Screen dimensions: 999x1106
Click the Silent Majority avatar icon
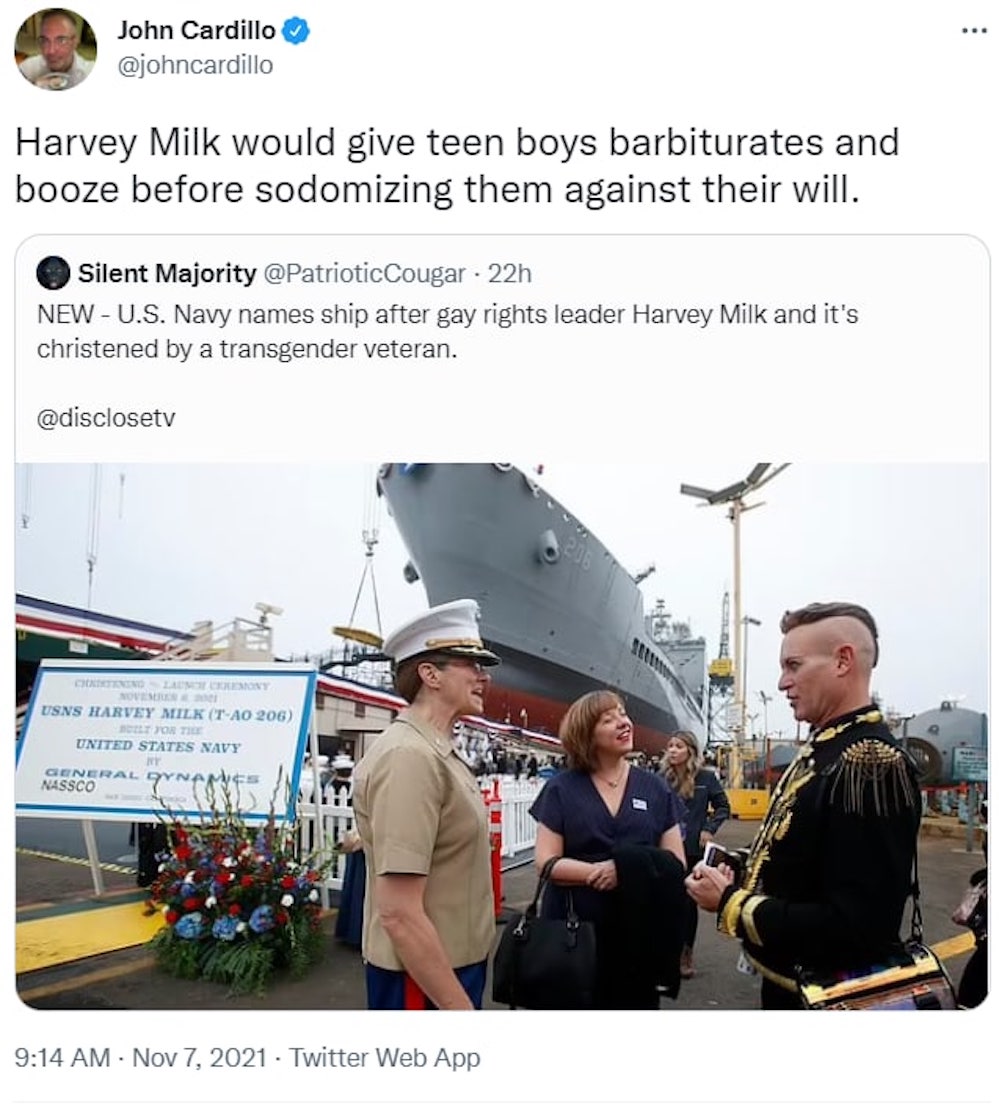click(53, 274)
